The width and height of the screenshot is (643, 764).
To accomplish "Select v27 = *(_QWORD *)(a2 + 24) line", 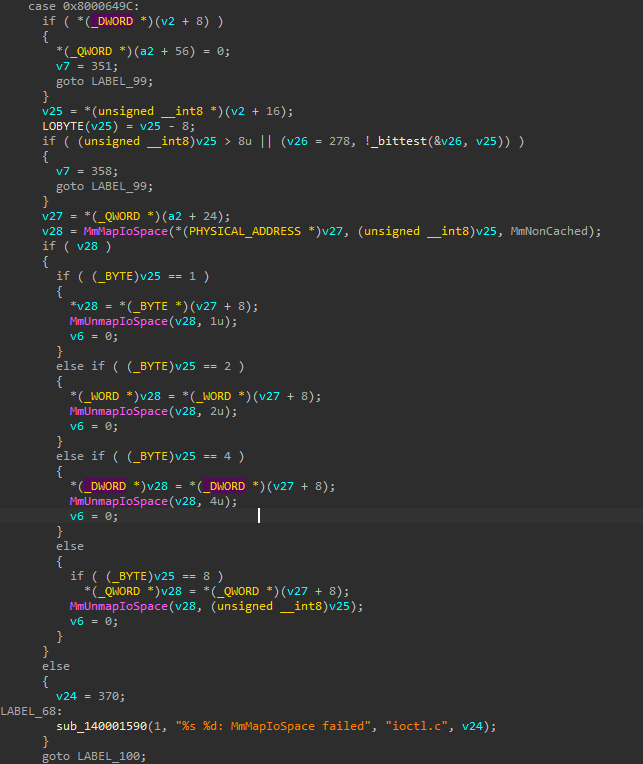I will [136, 216].
